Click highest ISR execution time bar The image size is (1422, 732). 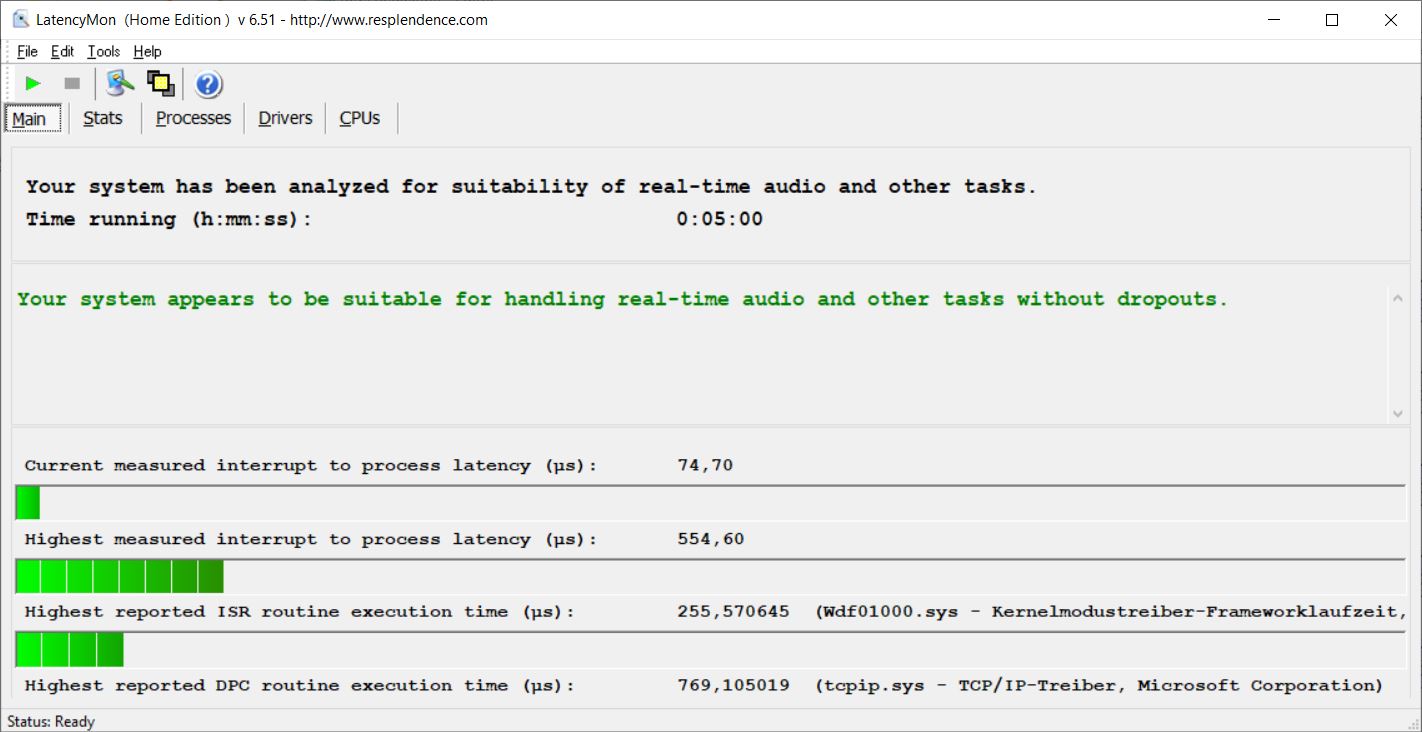click(711, 650)
